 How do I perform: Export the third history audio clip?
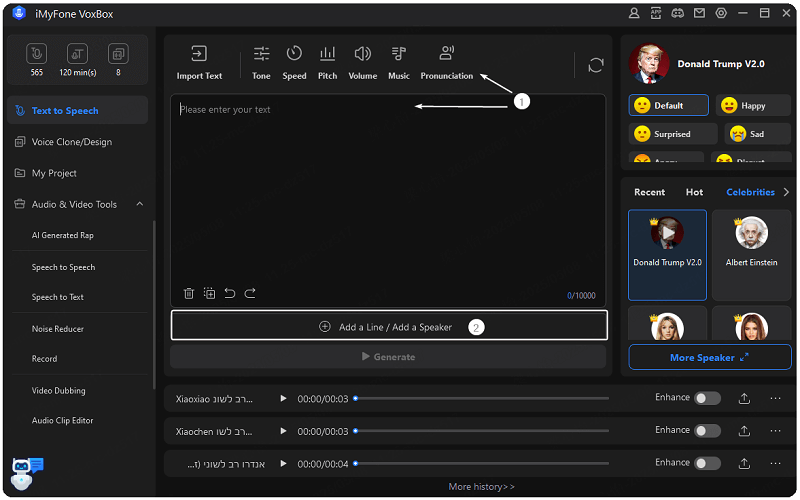pos(744,464)
